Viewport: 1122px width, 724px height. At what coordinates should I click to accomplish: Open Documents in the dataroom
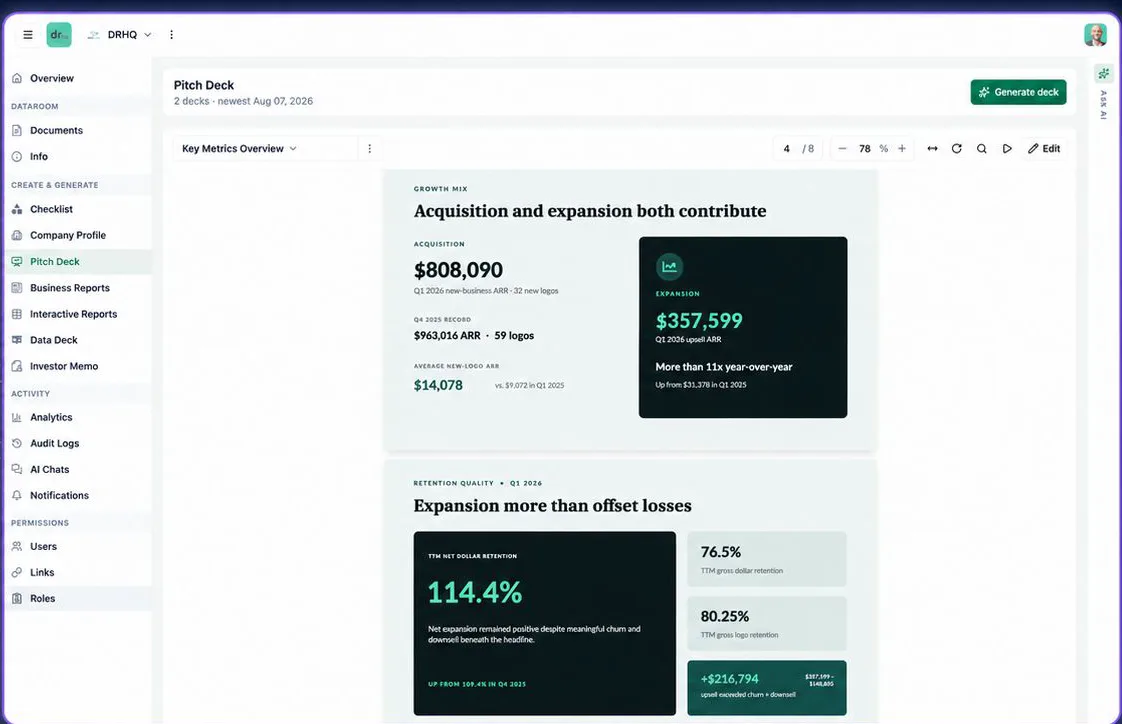click(77, 130)
